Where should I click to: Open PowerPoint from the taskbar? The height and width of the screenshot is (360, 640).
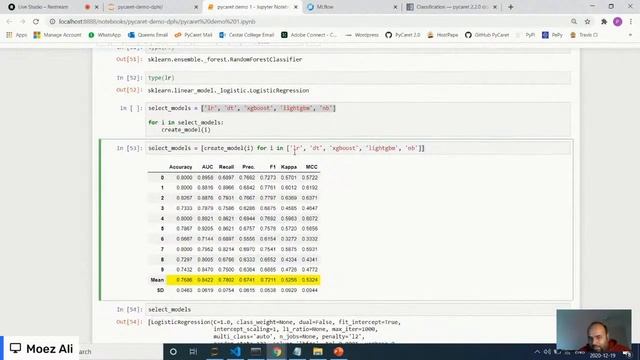tap(338, 351)
